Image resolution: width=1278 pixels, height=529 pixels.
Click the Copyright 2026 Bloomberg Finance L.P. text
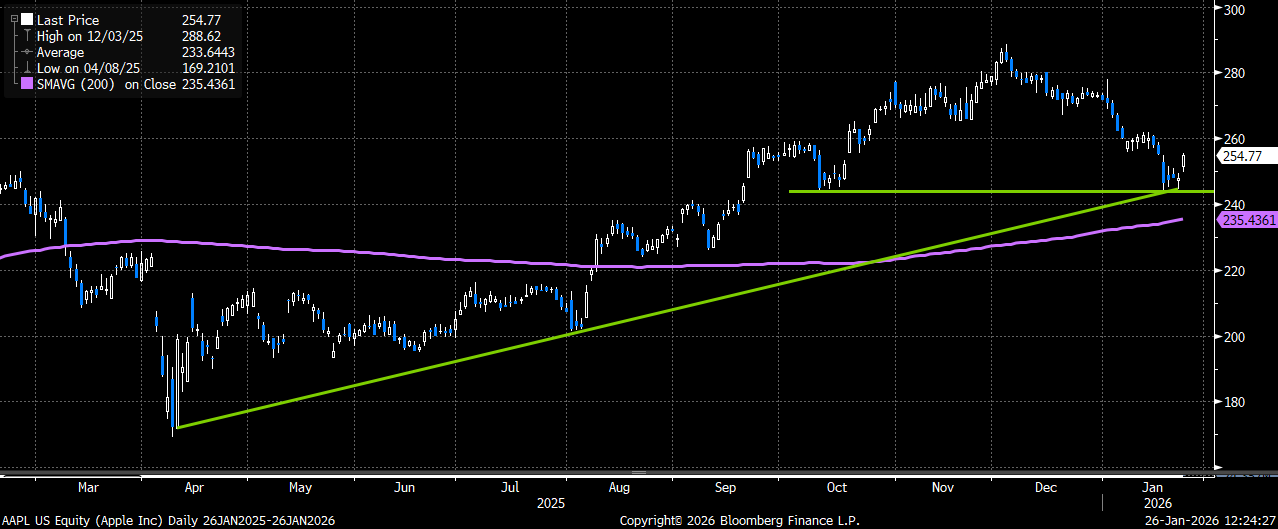tap(739, 521)
